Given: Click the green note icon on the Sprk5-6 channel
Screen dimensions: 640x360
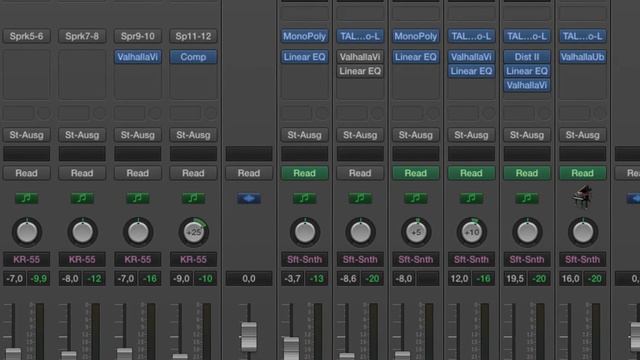Looking at the screenshot, I should click(x=27, y=198).
